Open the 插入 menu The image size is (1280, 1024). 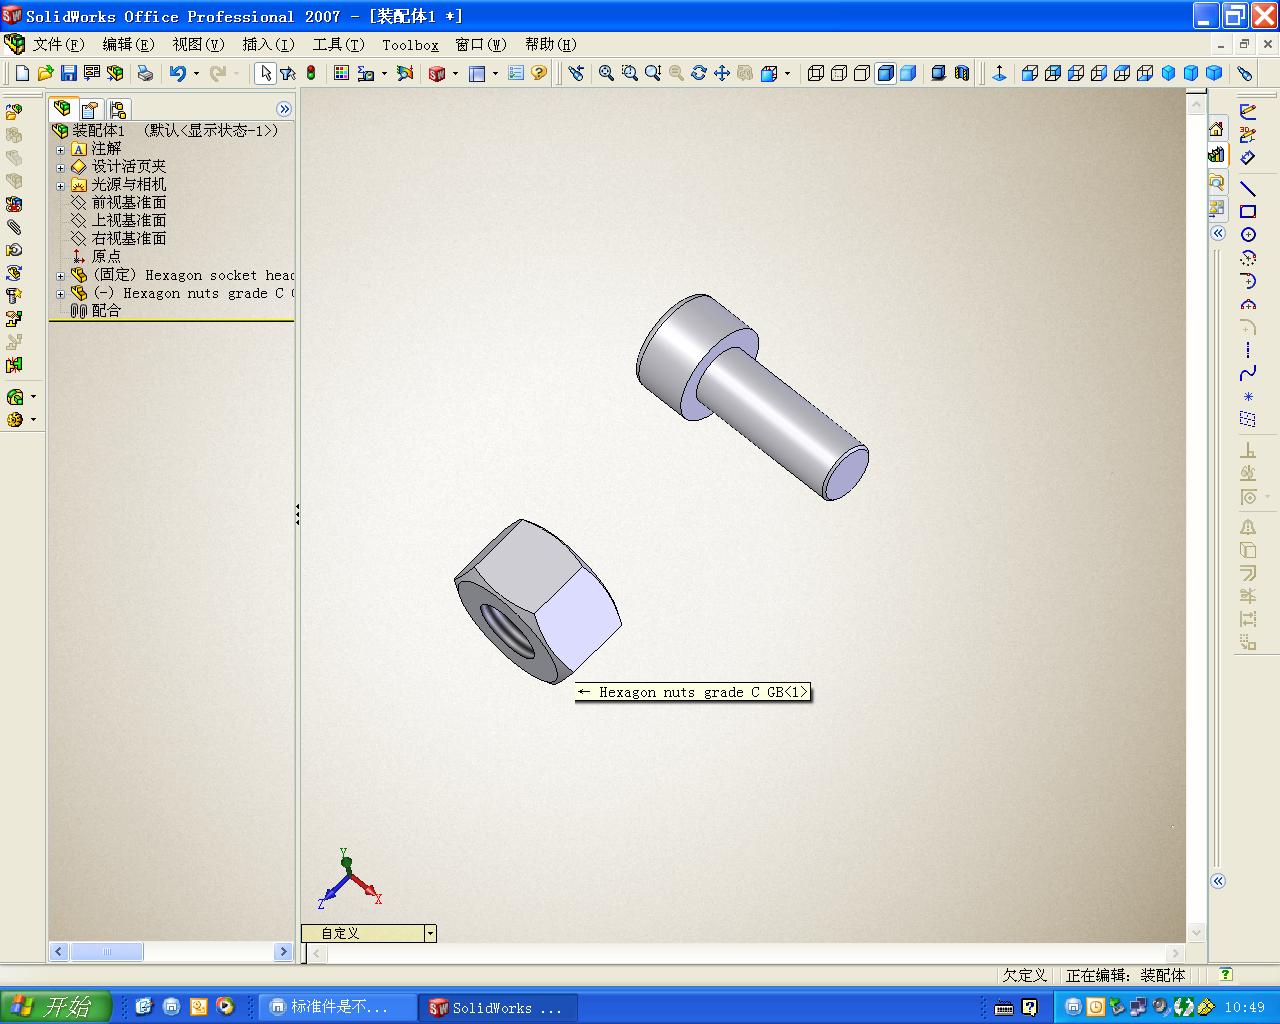268,45
